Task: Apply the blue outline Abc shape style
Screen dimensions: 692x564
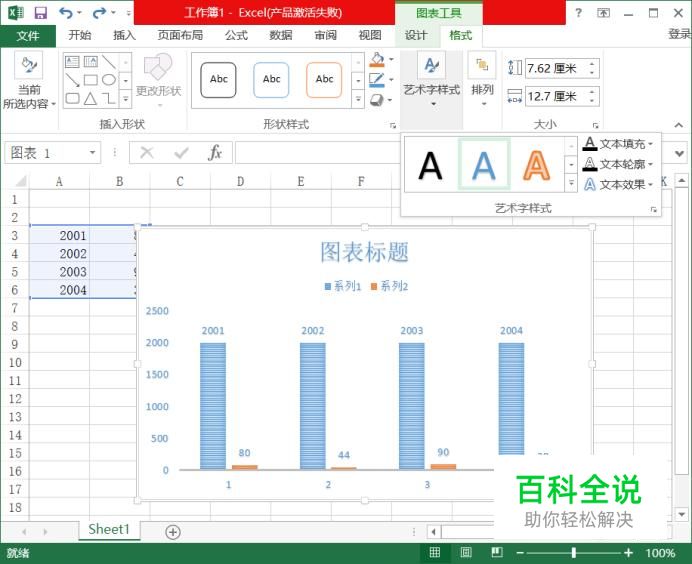Action: click(x=271, y=80)
